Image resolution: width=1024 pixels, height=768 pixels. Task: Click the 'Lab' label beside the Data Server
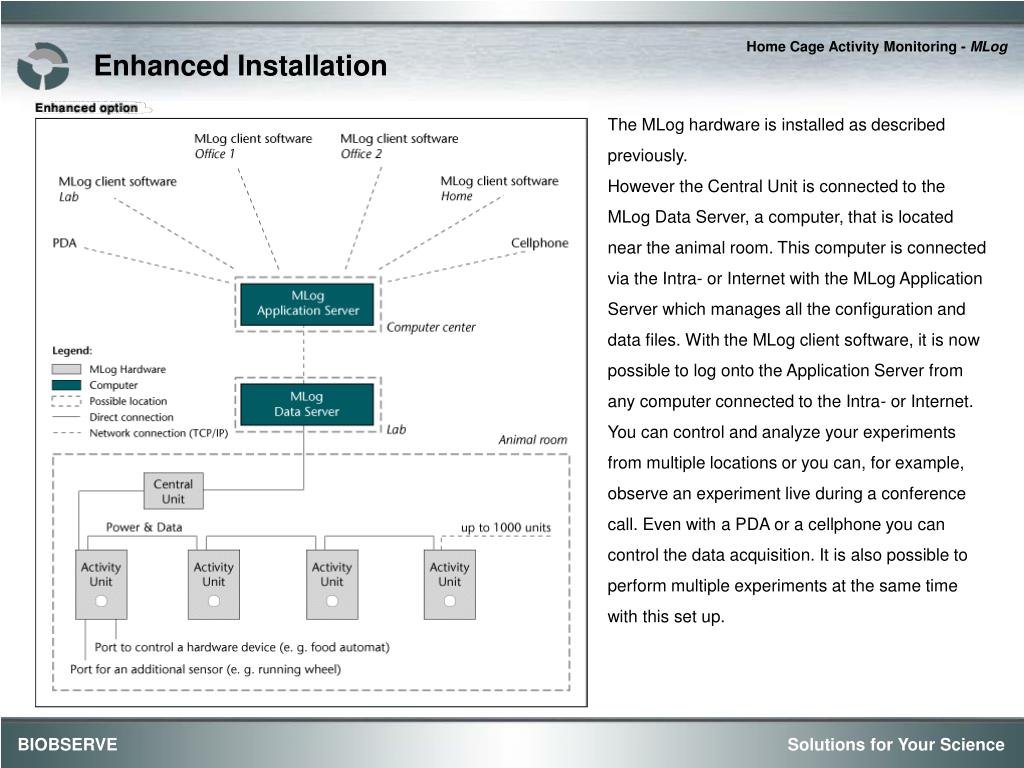pyautogui.click(x=396, y=430)
